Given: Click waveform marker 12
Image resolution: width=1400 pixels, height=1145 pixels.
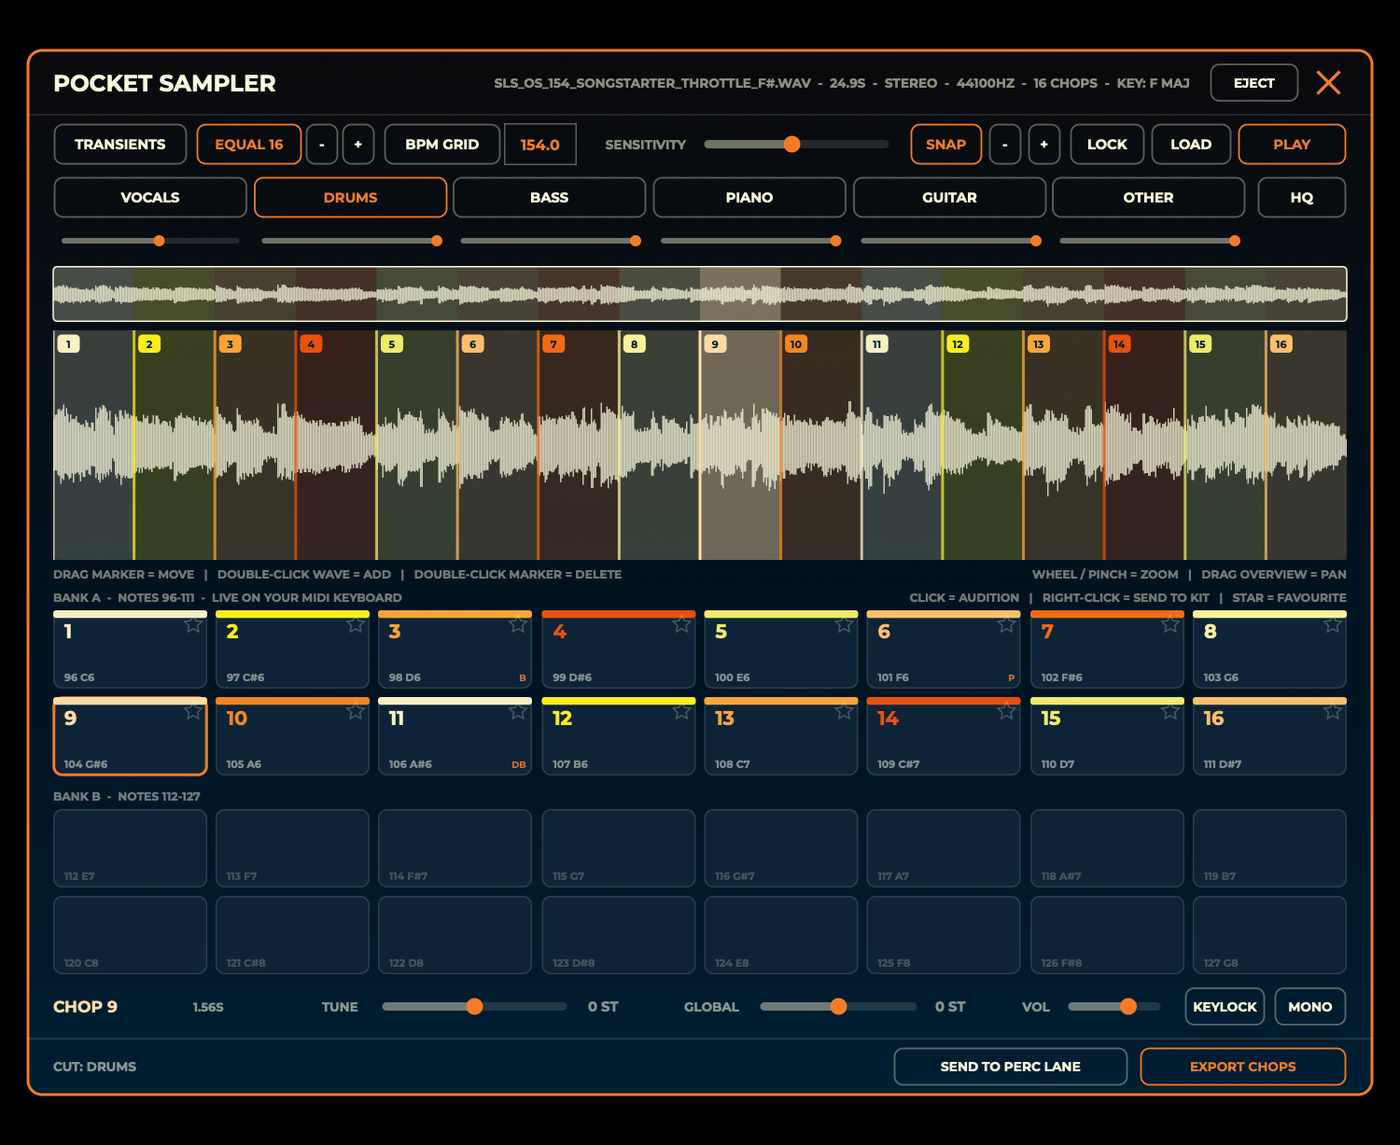Looking at the screenshot, I should pos(957,344).
